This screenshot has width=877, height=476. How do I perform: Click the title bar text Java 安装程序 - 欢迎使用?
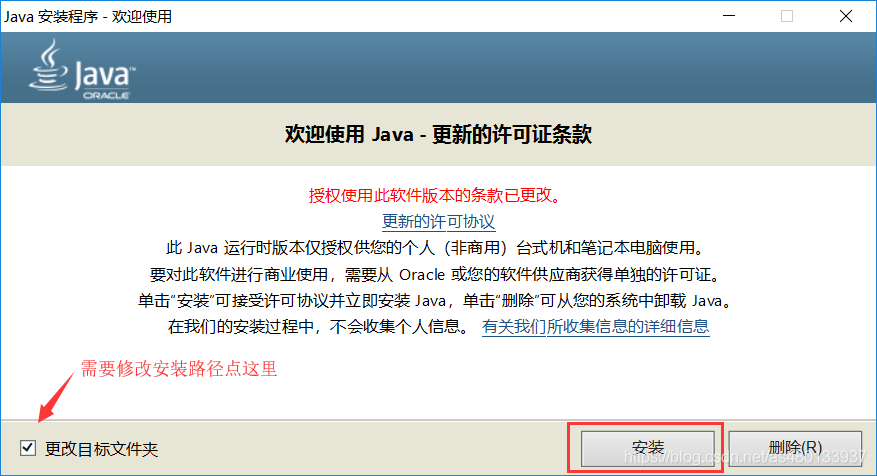(x=88, y=17)
